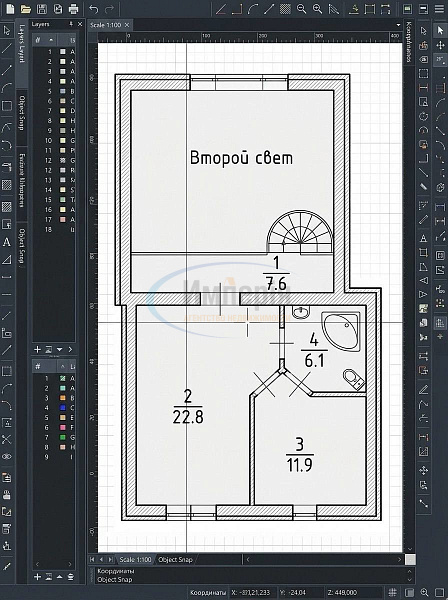Select the hatch pattern tool in top toolbar
Image resolution: width=448 pixels, height=600 pixels.
[285, 9]
